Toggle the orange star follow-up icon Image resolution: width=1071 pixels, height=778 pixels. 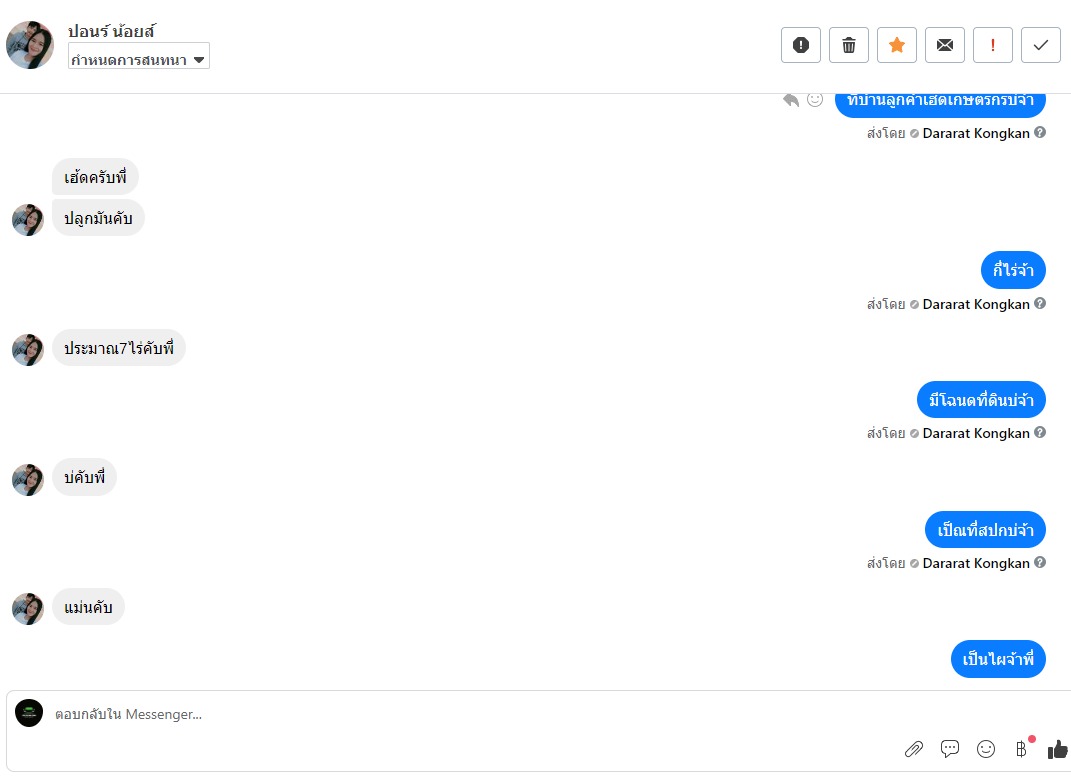[897, 45]
